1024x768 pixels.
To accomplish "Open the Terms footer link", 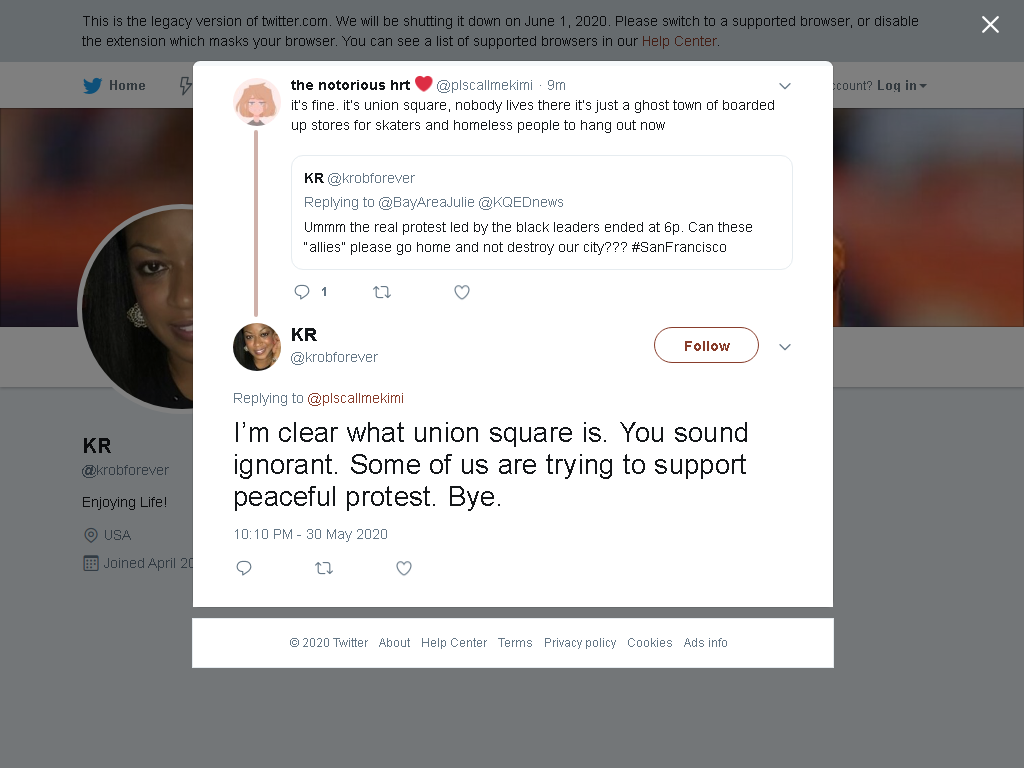I will click(x=515, y=643).
